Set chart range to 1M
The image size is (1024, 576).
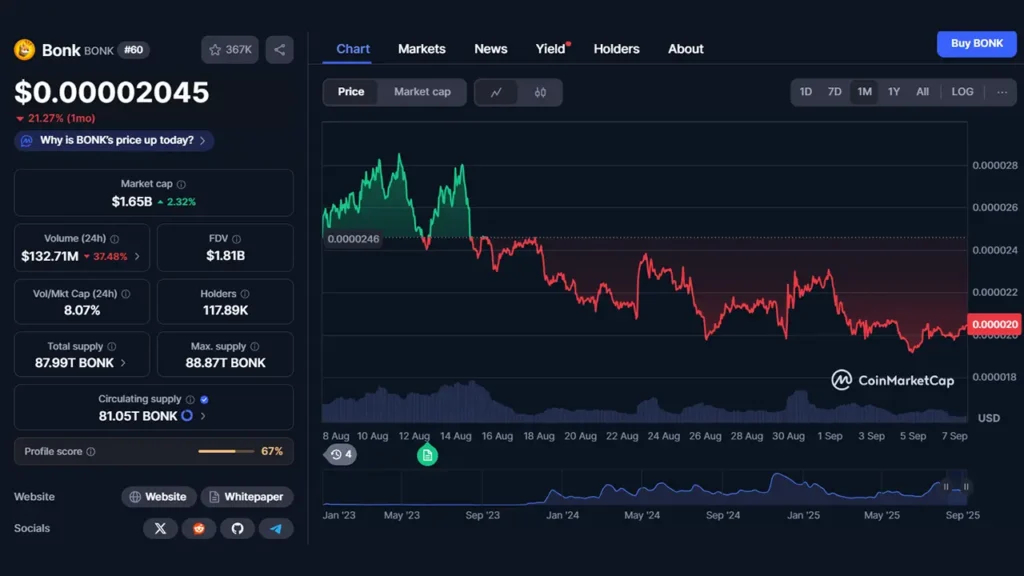click(x=865, y=92)
